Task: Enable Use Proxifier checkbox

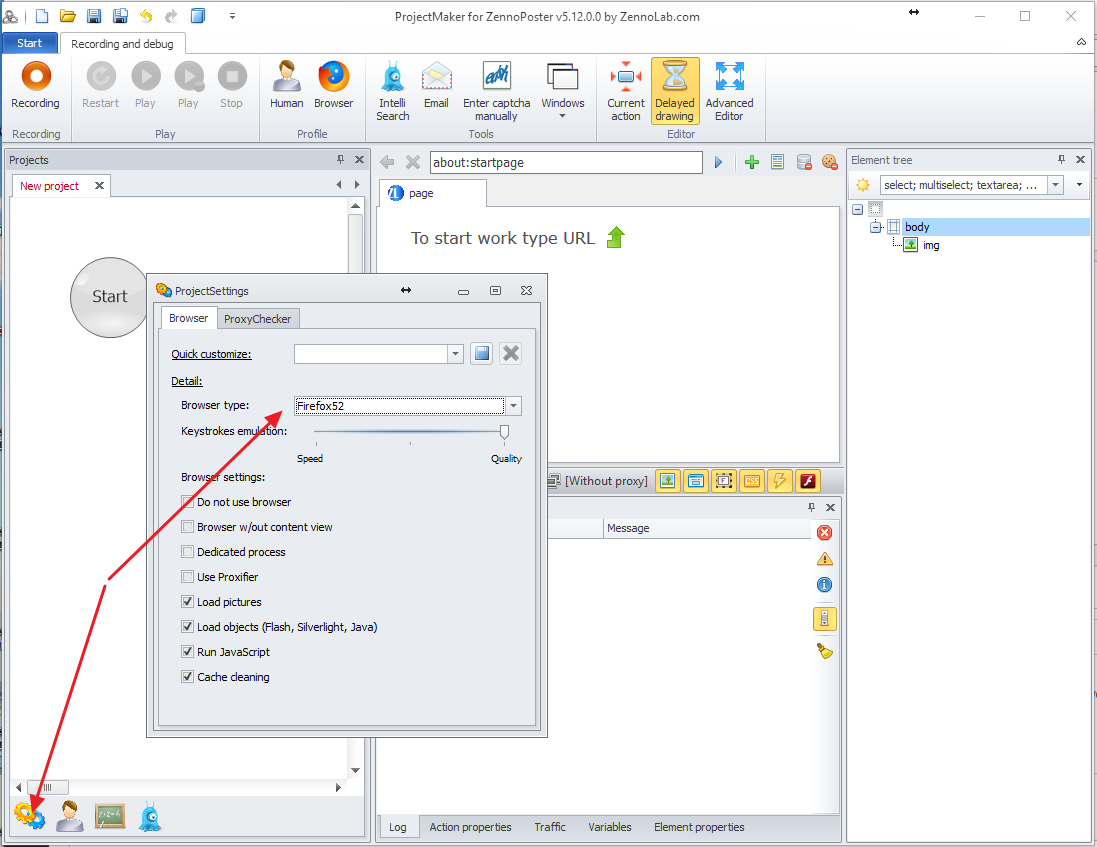Action: [187, 577]
